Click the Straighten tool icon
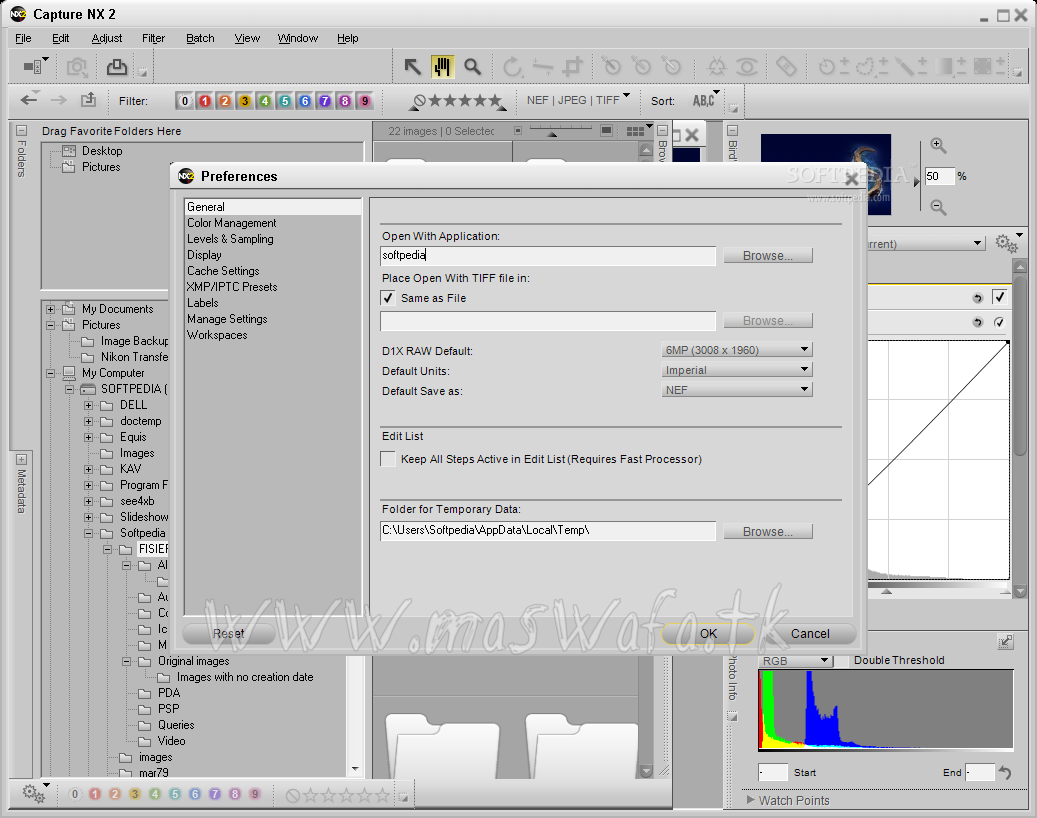The image size is (1037, 818). pos(542,66)
